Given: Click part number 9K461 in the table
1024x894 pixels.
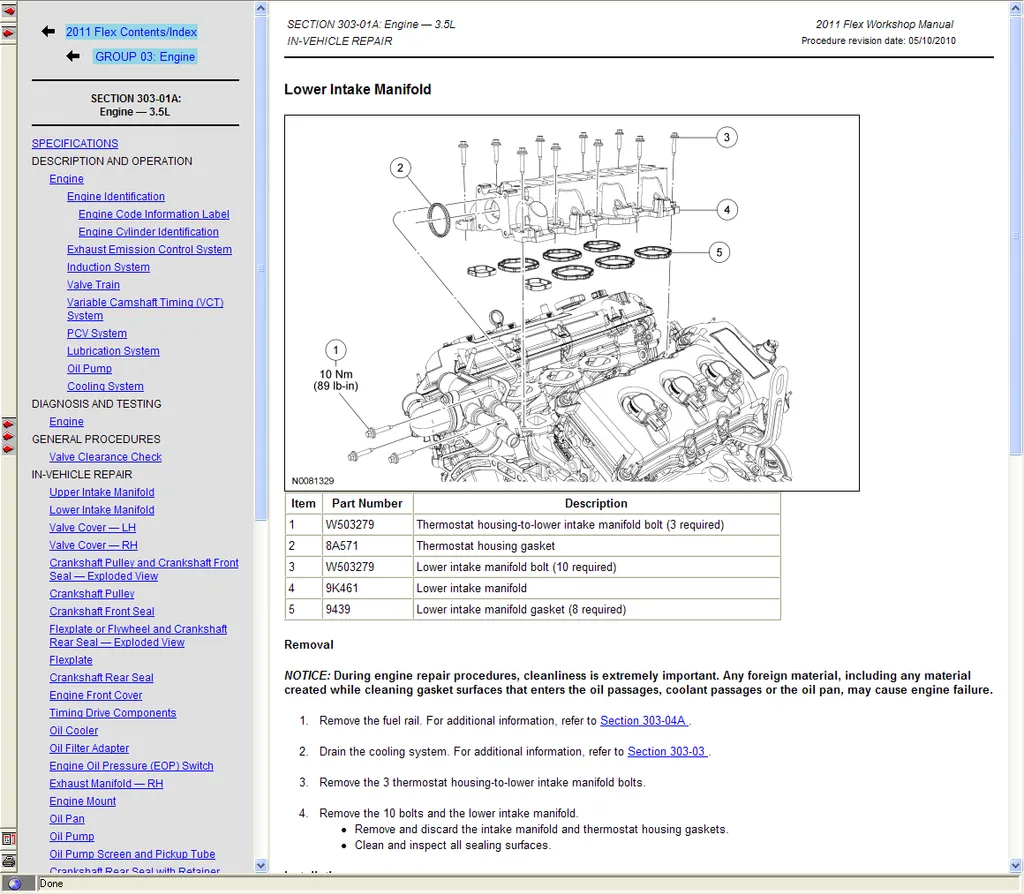Looking at the screenshot, I should tap(342, 588).
